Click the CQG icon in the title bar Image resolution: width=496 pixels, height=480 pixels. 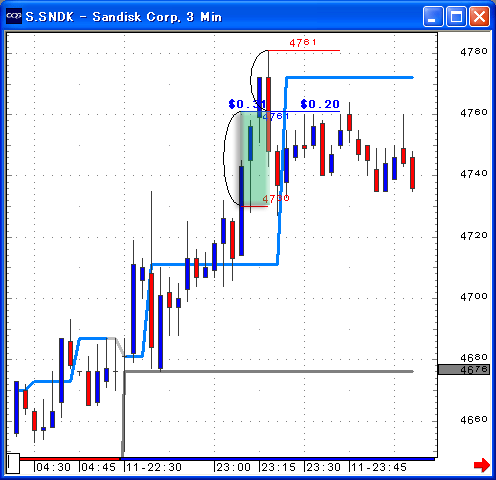coord(14,16)
